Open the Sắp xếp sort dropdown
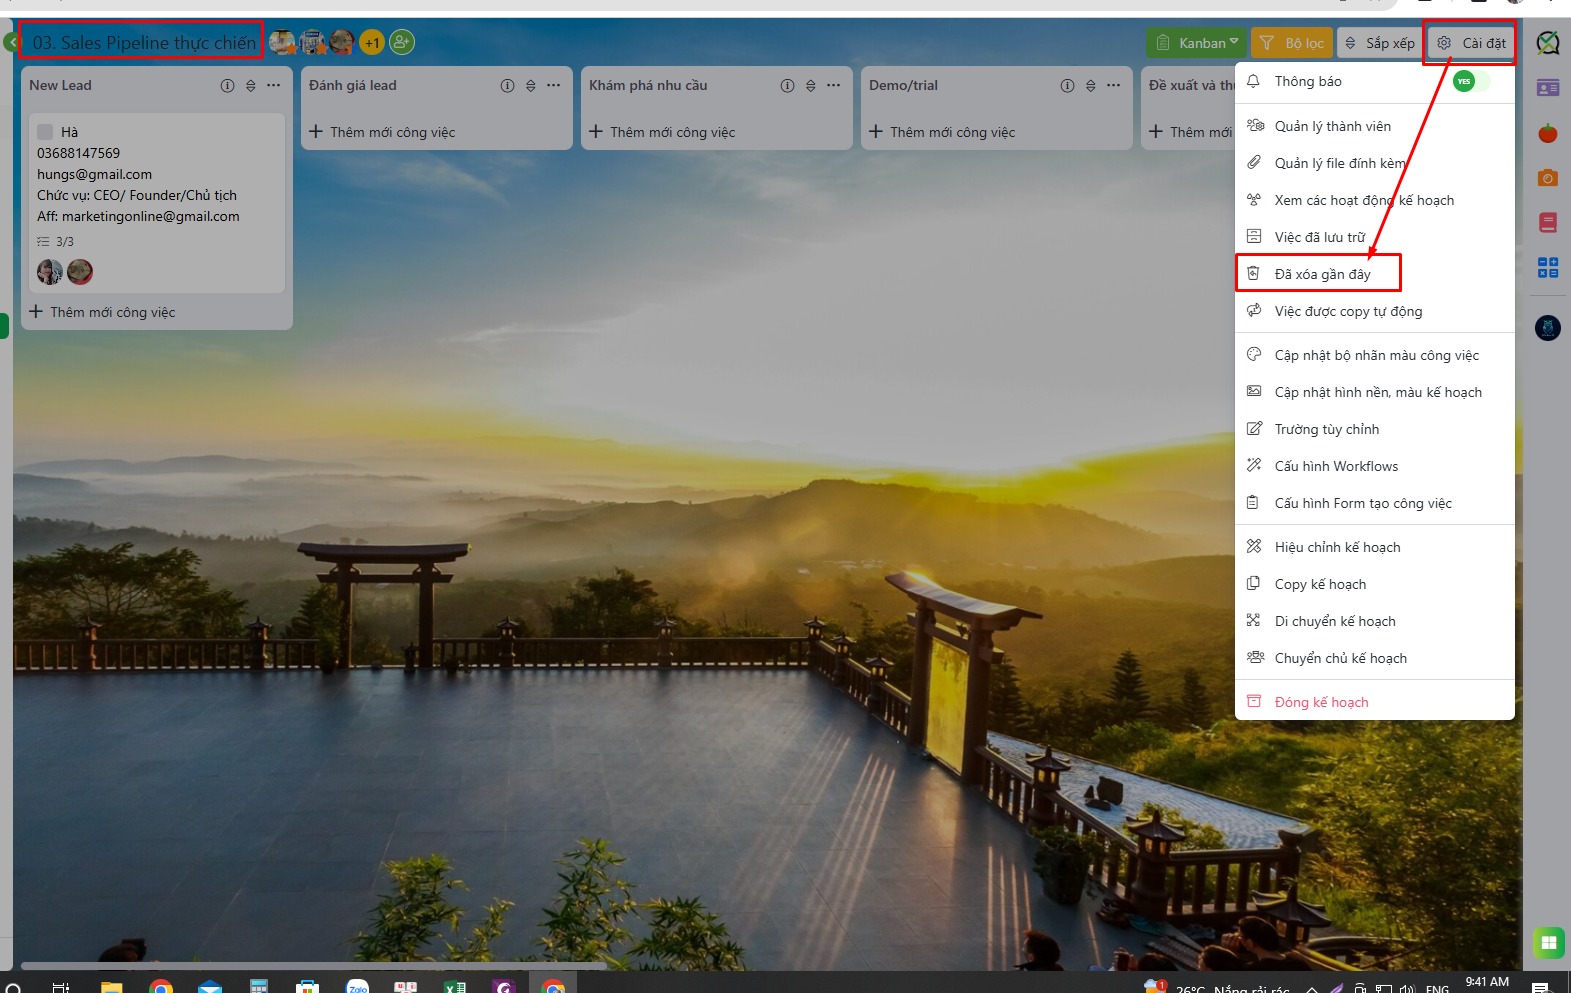Image resolution: width=1571 pixels, height=993 pixels. pos(1380,43)
